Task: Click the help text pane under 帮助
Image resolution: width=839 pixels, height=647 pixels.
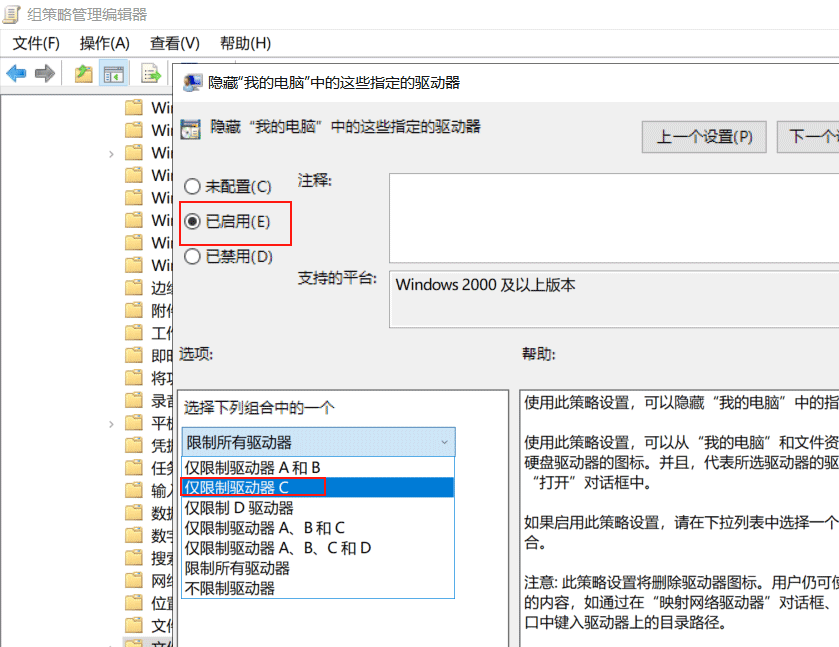Action: [679, 518]
